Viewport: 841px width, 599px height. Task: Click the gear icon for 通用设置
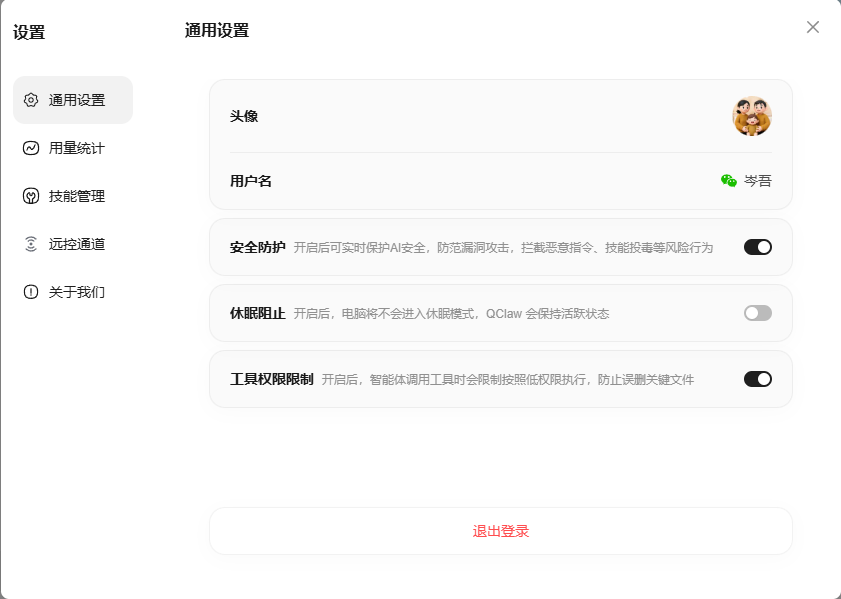point(31,100)
